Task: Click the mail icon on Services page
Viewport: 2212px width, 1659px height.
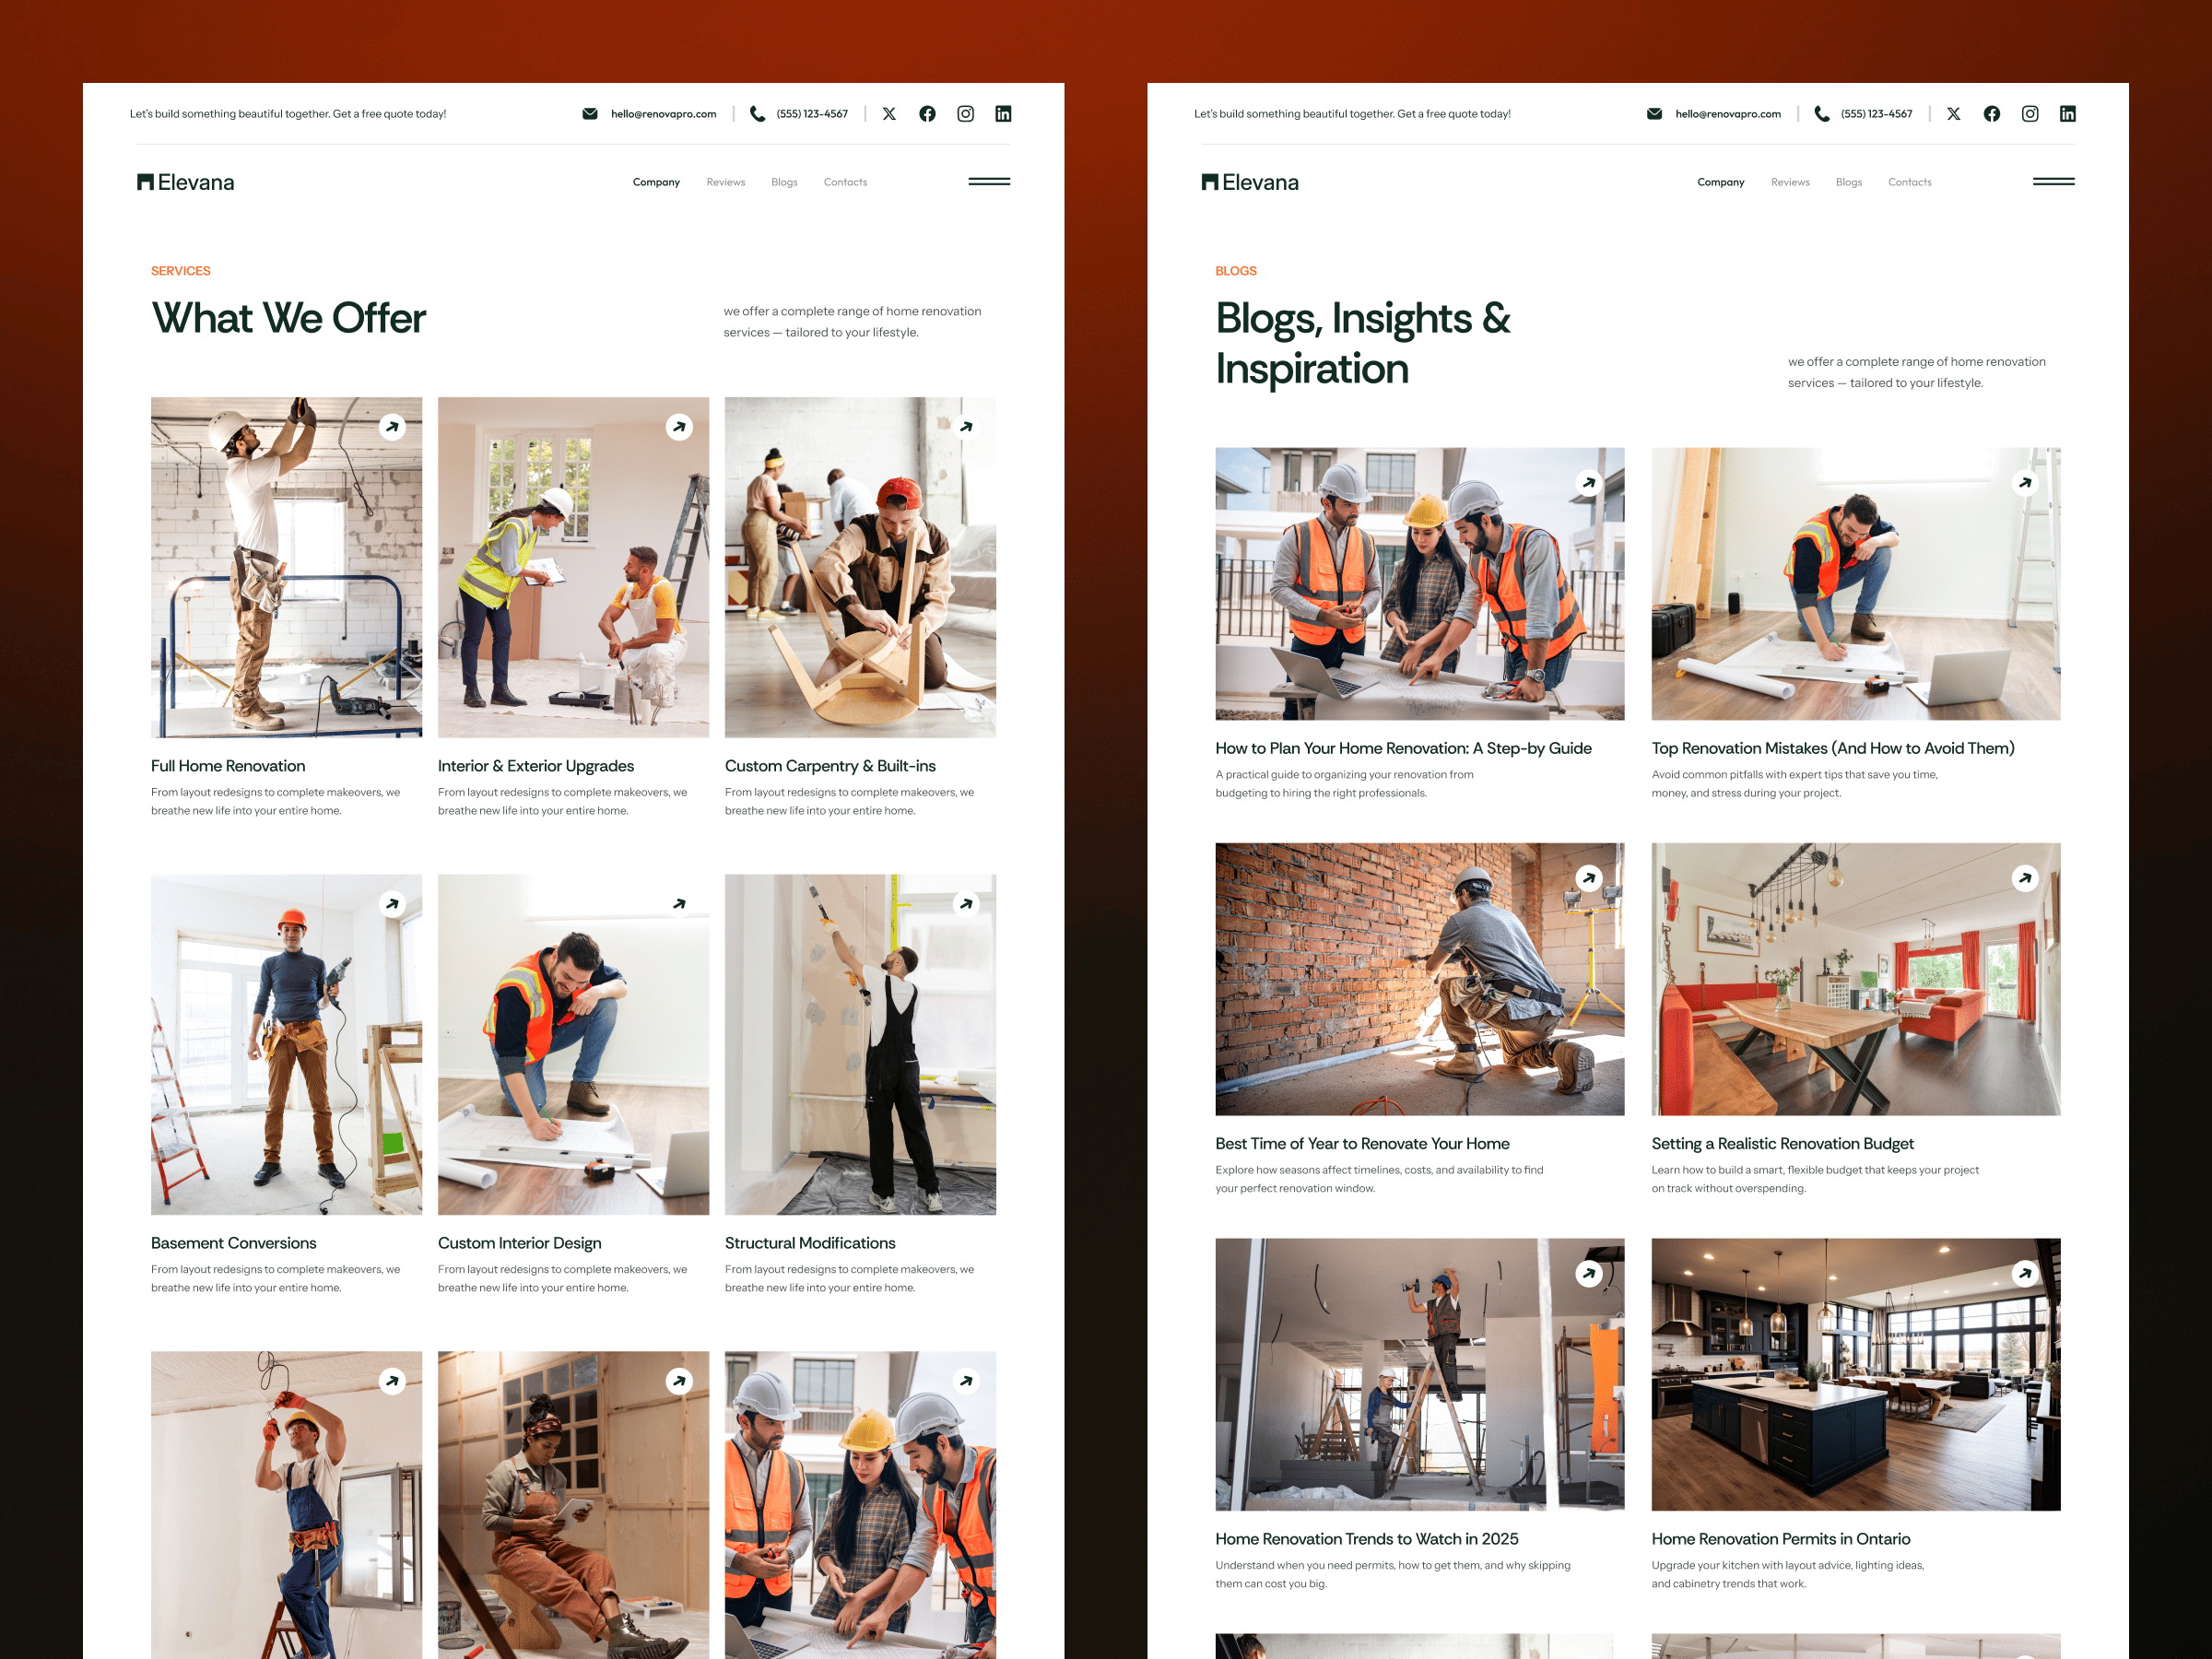Action: (590, 114)
